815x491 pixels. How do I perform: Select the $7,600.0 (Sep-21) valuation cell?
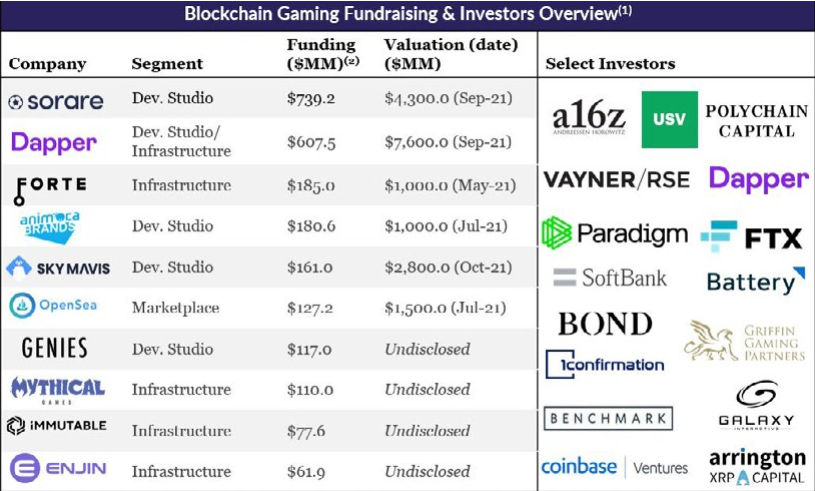[x=448, y=142]
